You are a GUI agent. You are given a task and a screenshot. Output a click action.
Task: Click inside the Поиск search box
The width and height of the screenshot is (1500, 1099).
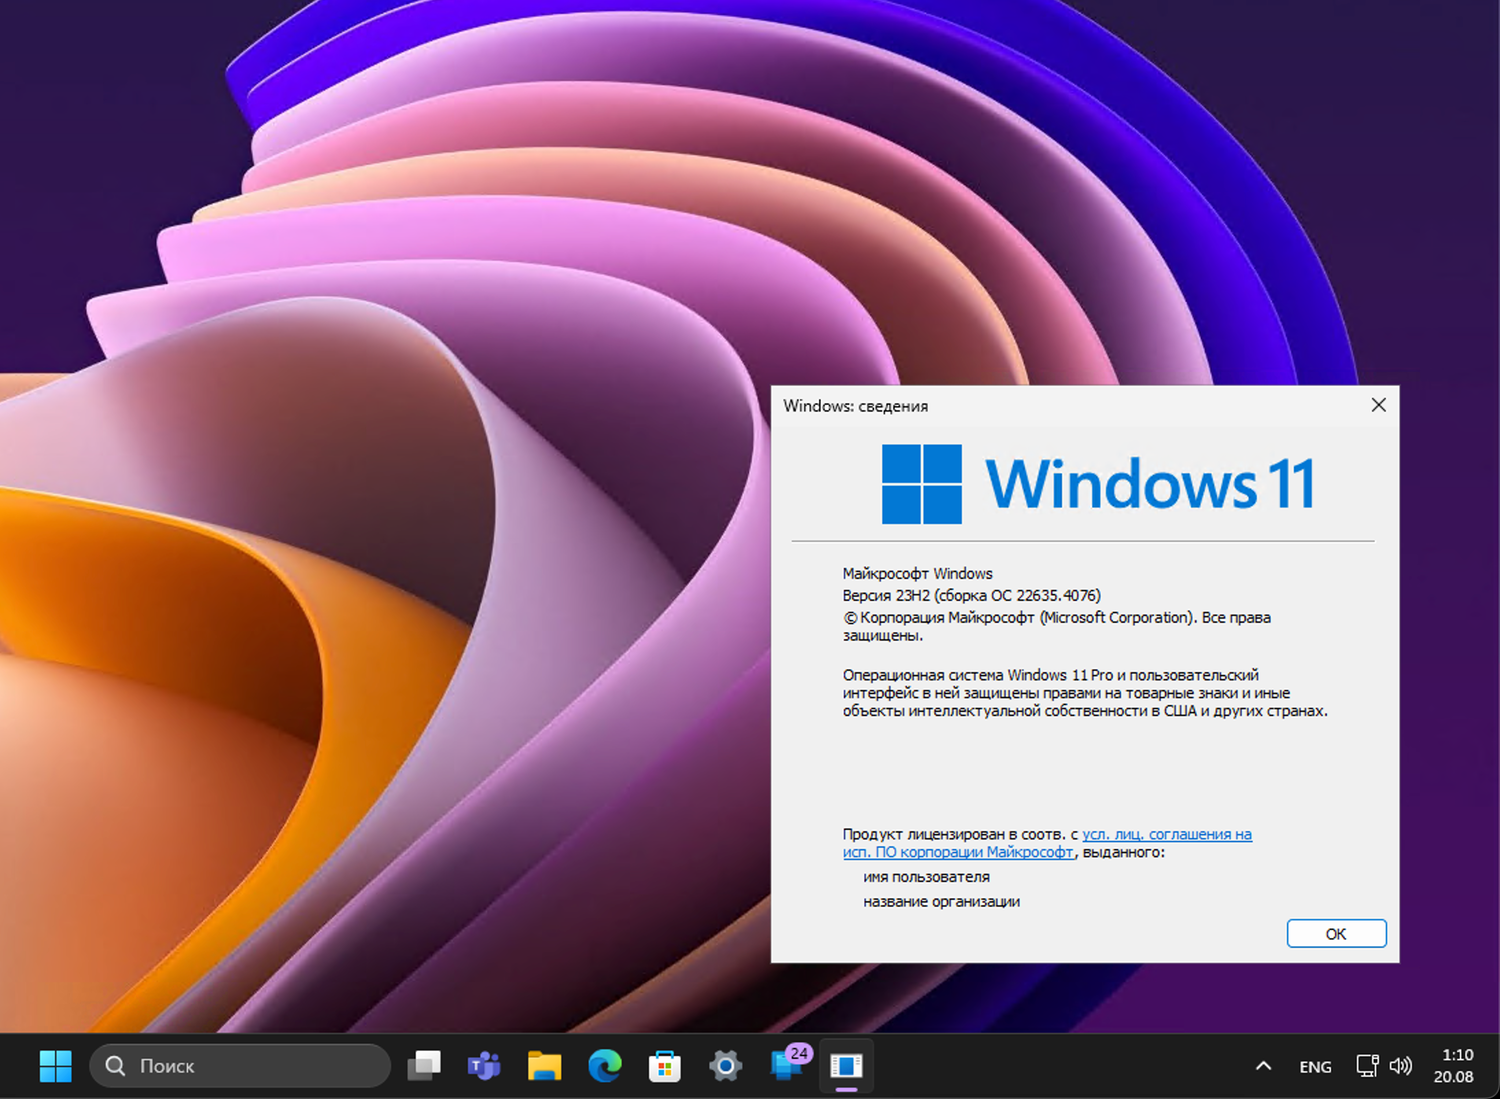240,1066
